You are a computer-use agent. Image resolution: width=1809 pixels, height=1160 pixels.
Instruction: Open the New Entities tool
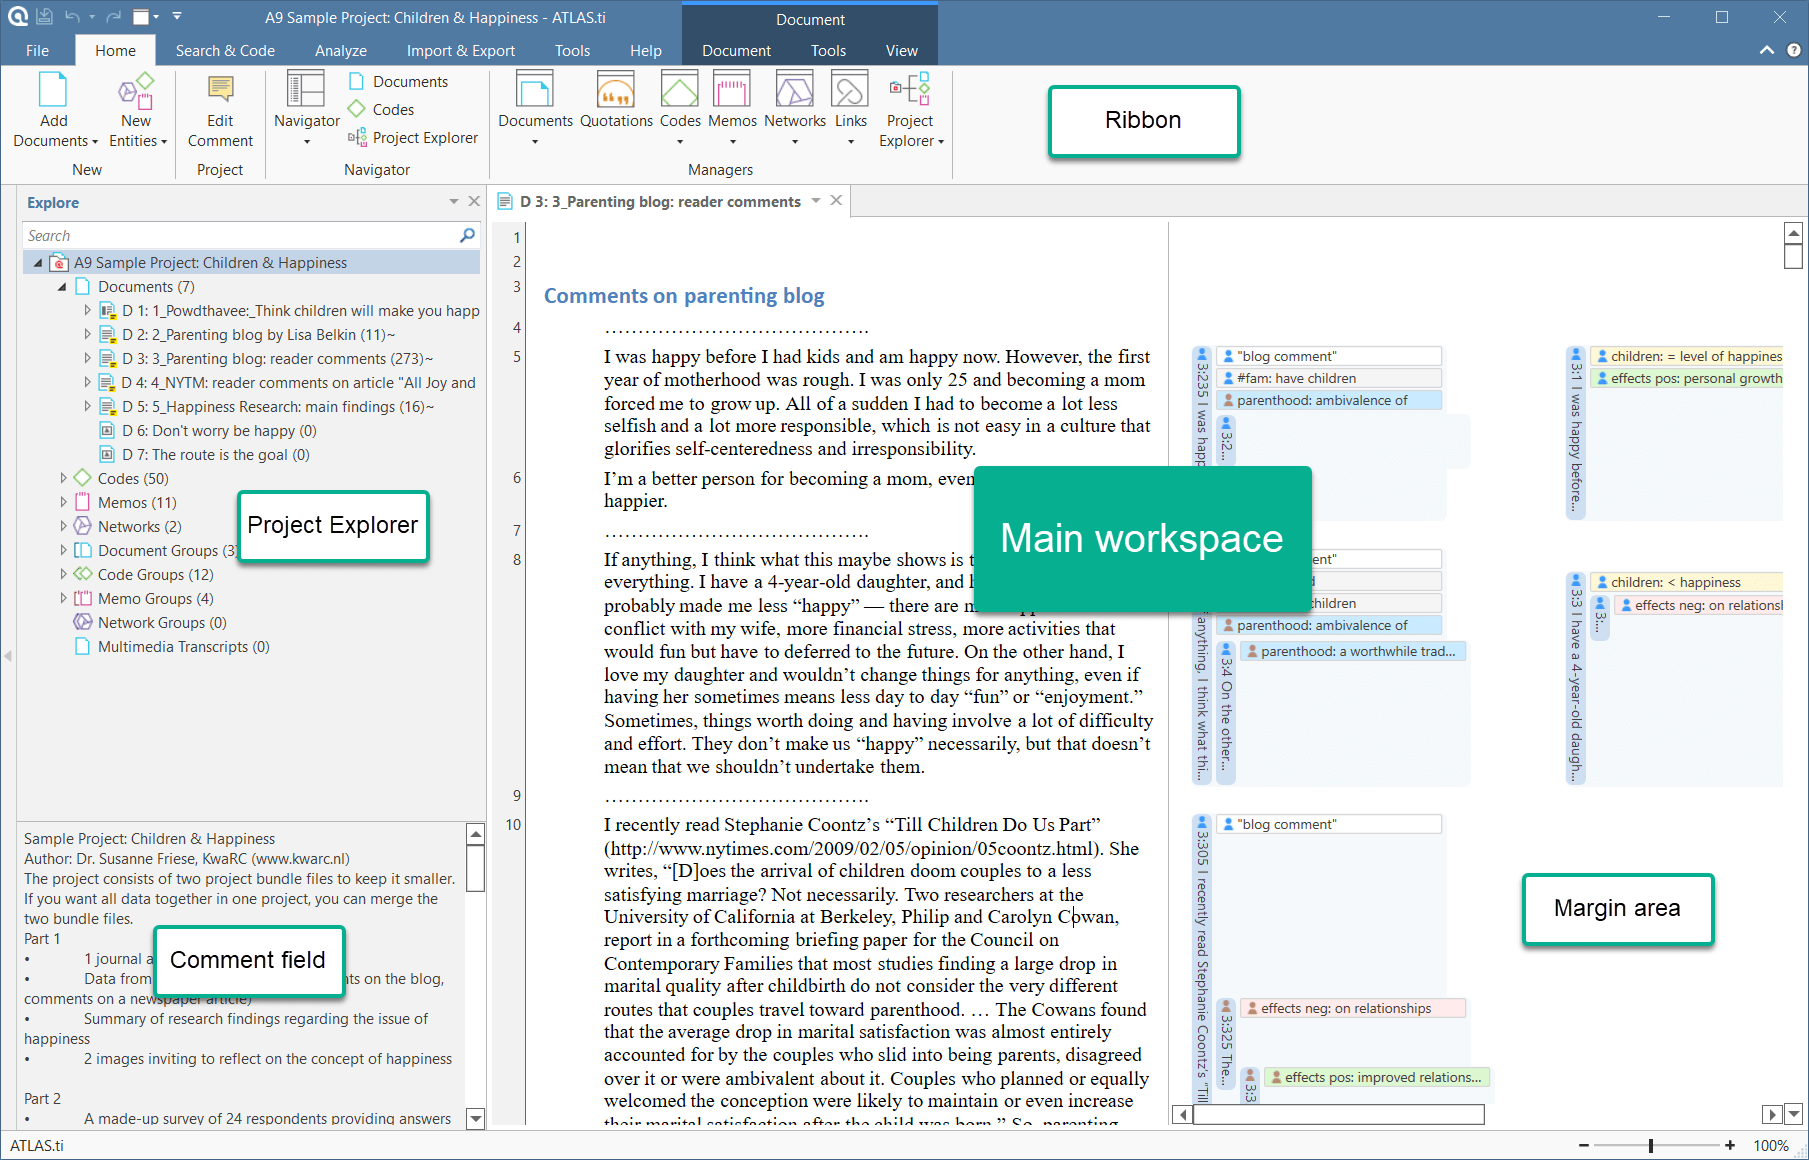(x=136, y=110)
